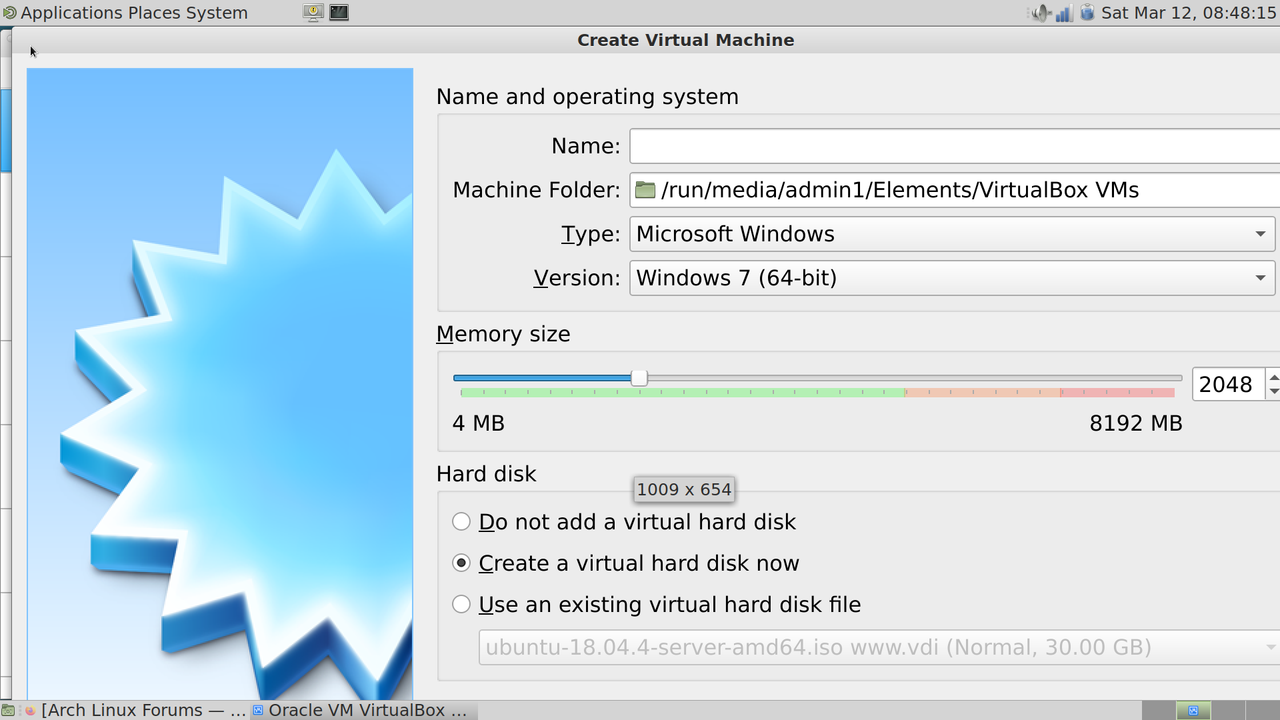Select 'Create a virtual hard disk now'
The width and height of the screenshot is (1280, 720).
(626, 563)
